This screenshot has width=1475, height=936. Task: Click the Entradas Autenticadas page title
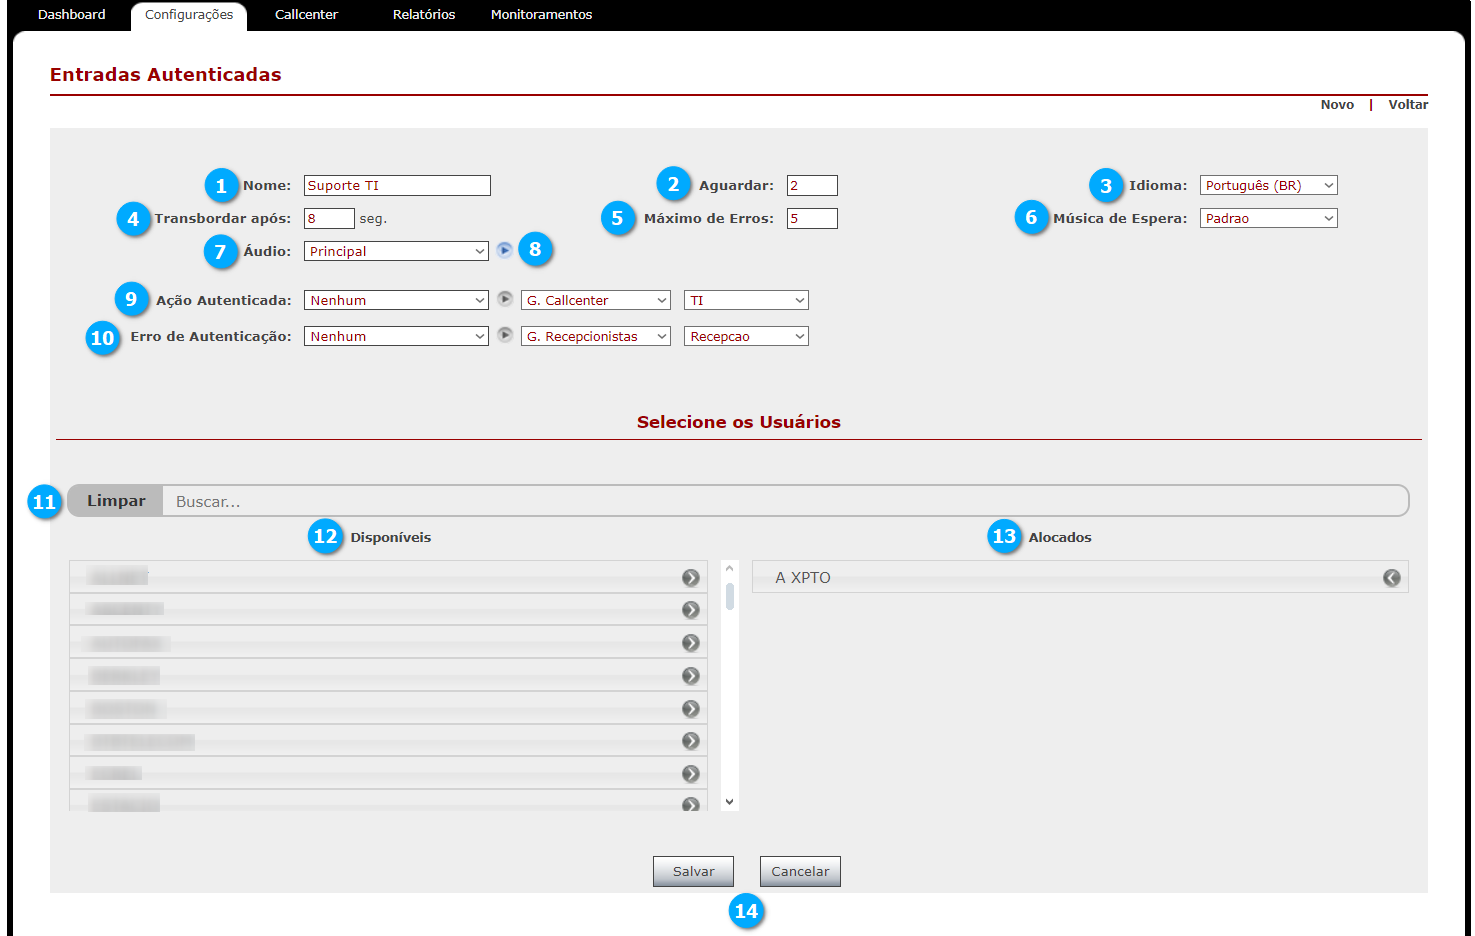(166, 74)
